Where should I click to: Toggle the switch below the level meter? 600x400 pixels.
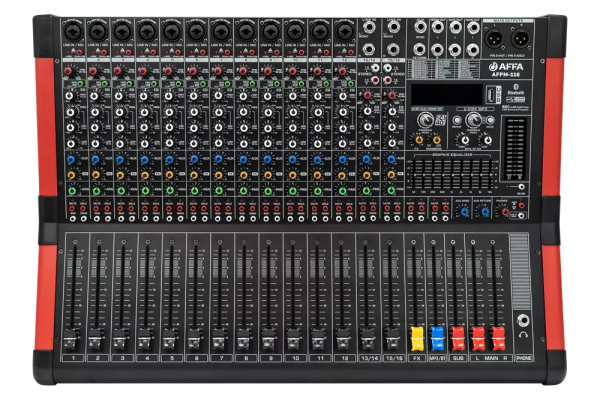point(521,187)
